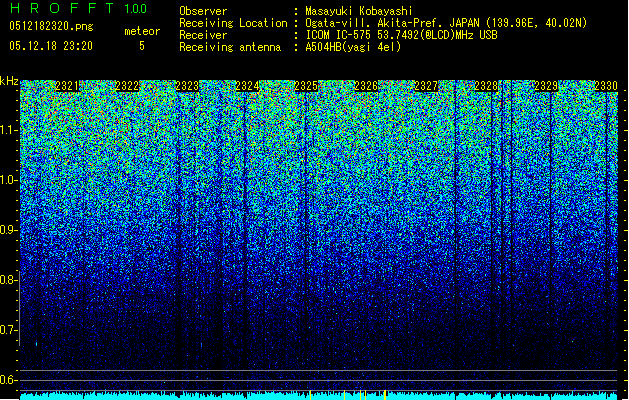The width and height of the screenshot is (629, 400).
Task: Click the Observer field label
Action: [x=203, y=11]
